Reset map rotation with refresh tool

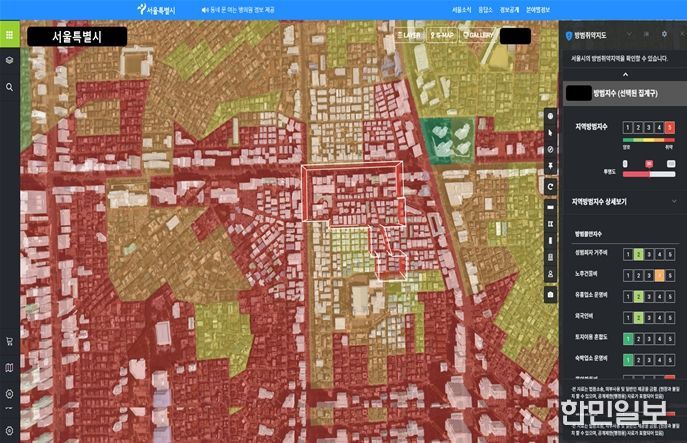pyautogui.click(x=551, y=186)
